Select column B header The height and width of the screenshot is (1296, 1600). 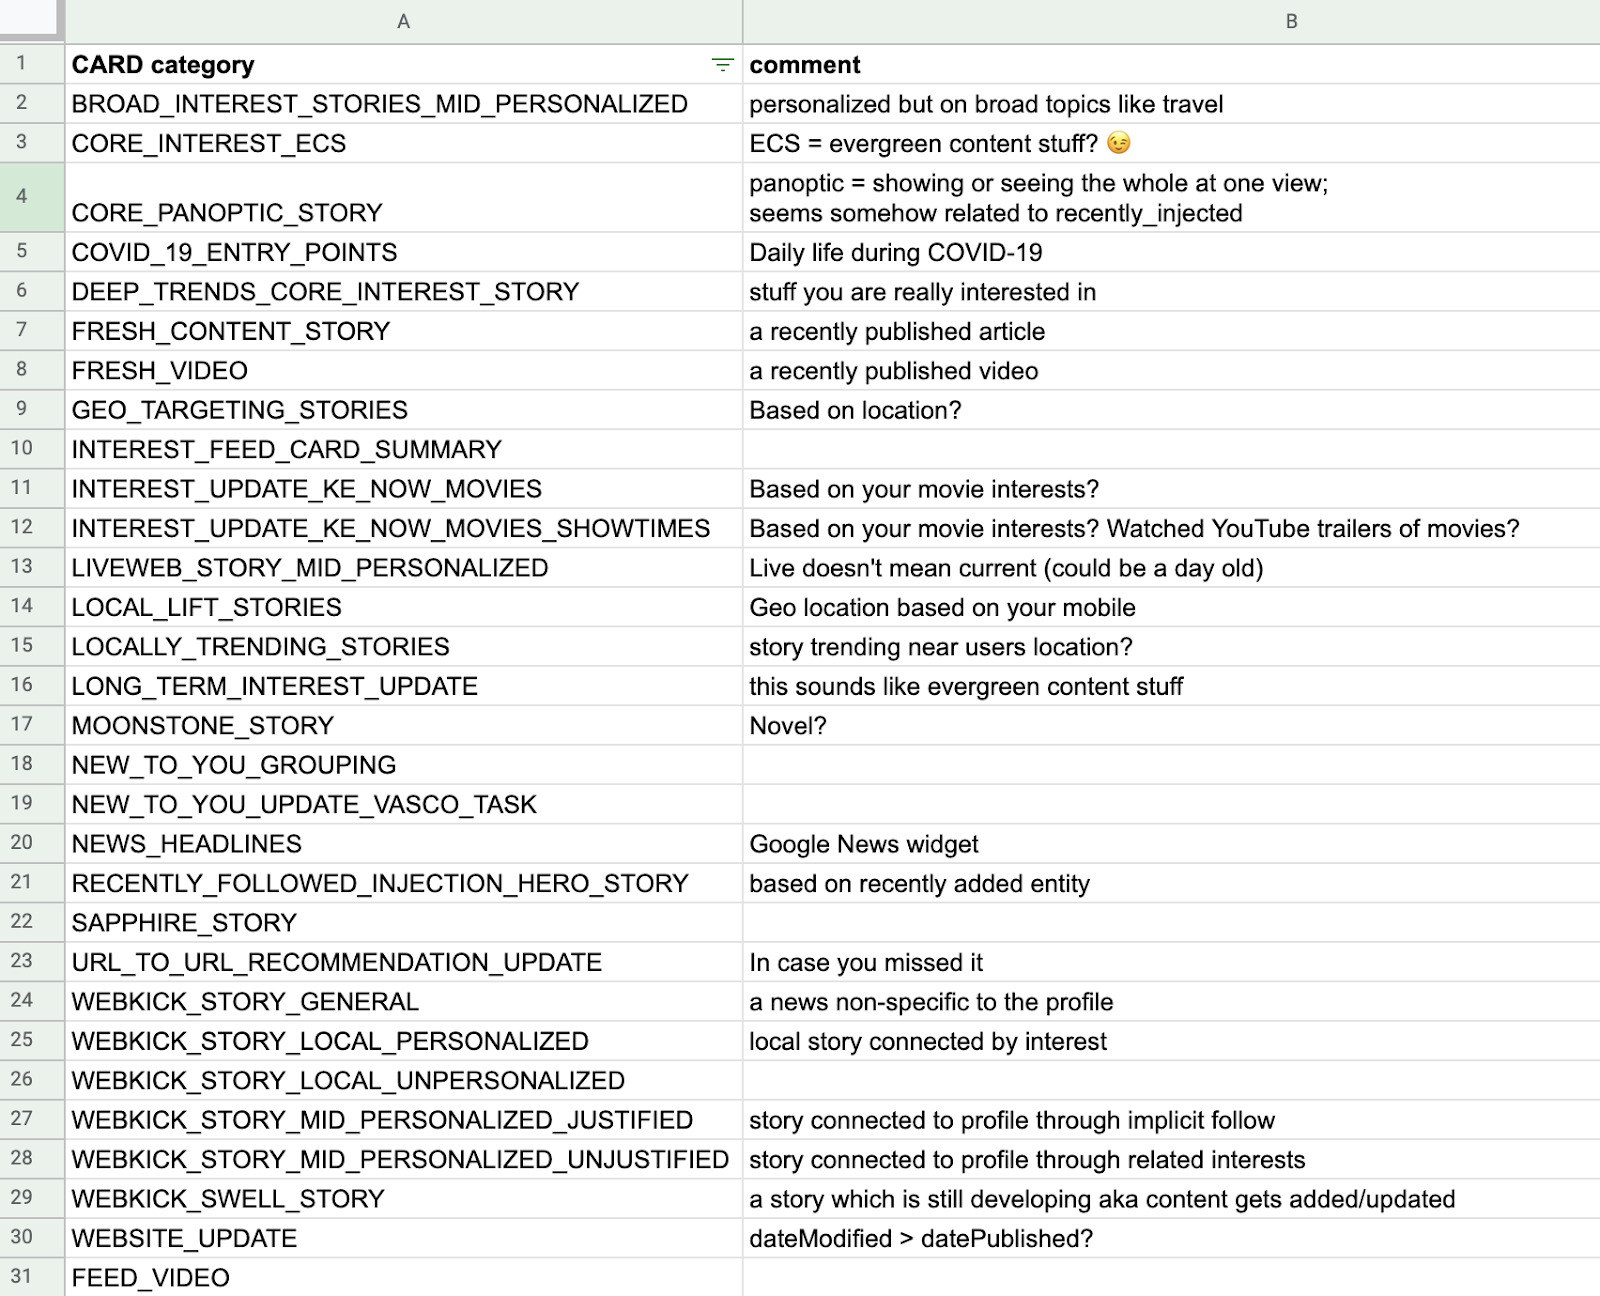[x=1291, y=21]
